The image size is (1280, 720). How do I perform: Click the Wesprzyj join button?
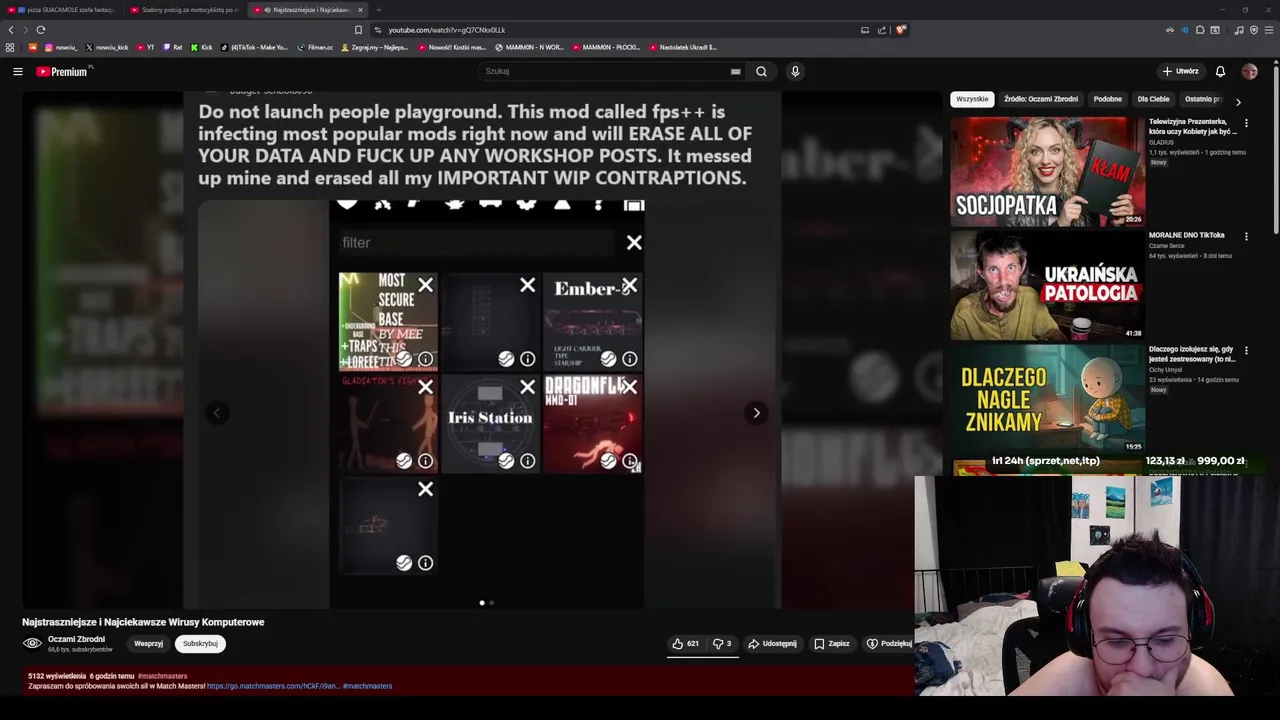[148, 644]
